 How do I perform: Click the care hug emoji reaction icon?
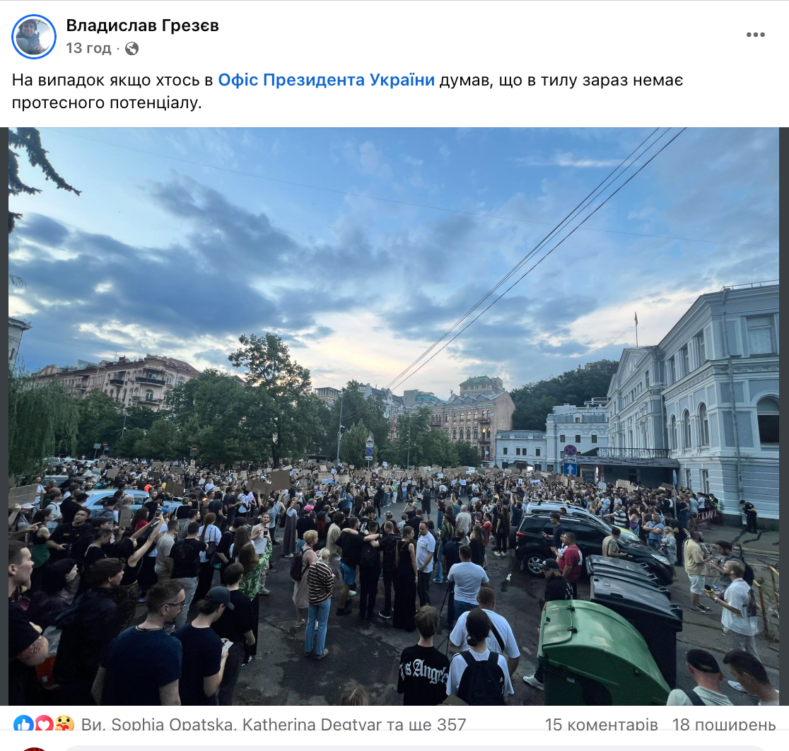point(64,724)
